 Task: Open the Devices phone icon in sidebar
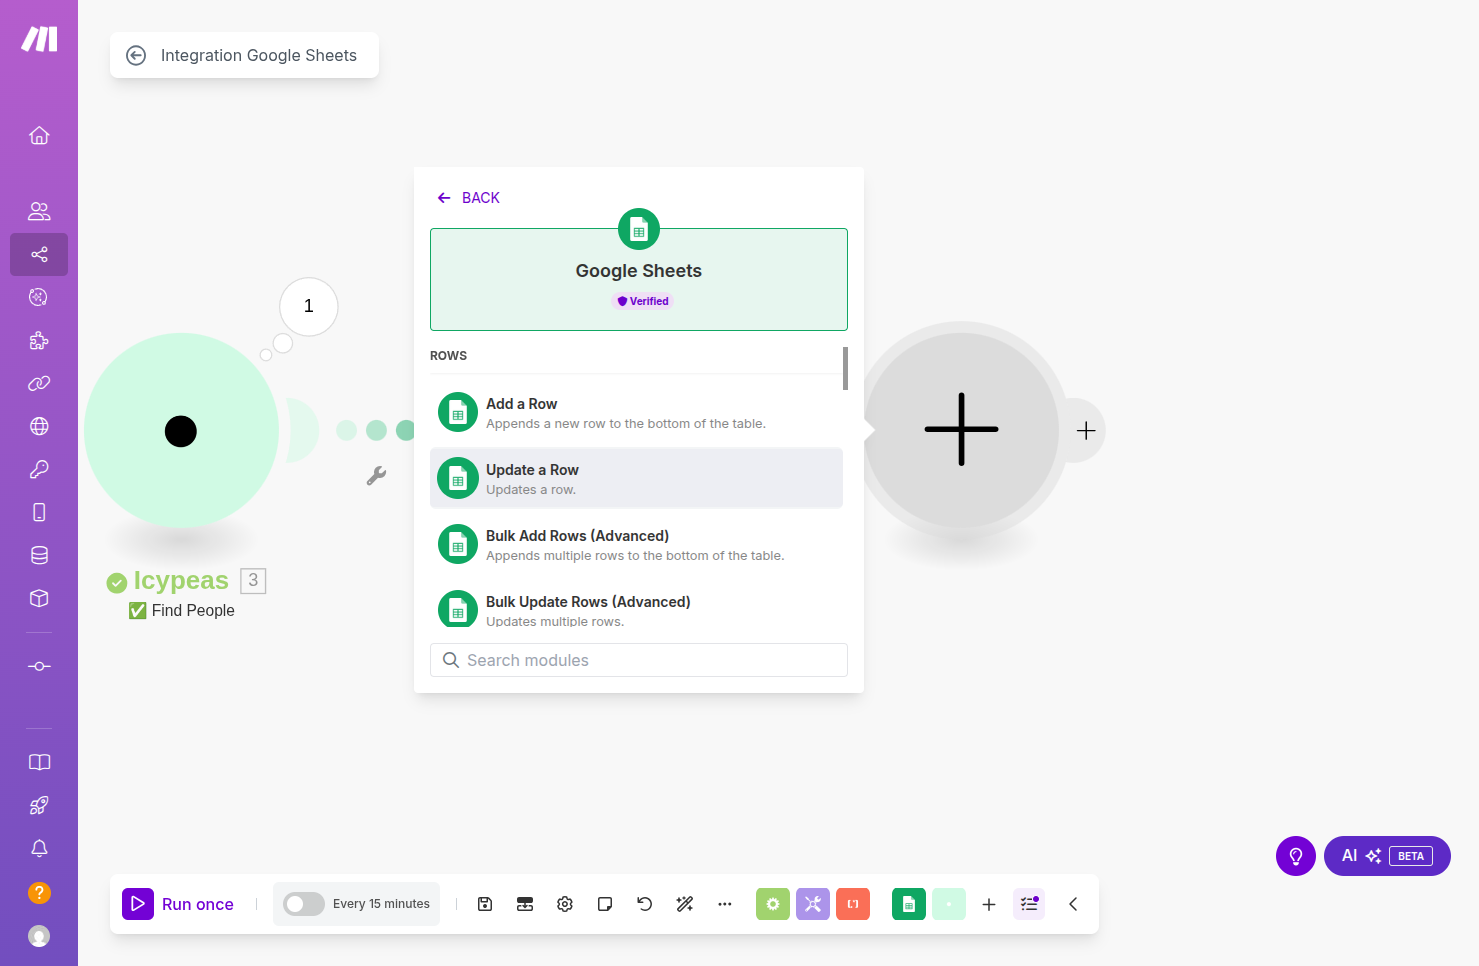pyautogui.click(x=39, y=512)
